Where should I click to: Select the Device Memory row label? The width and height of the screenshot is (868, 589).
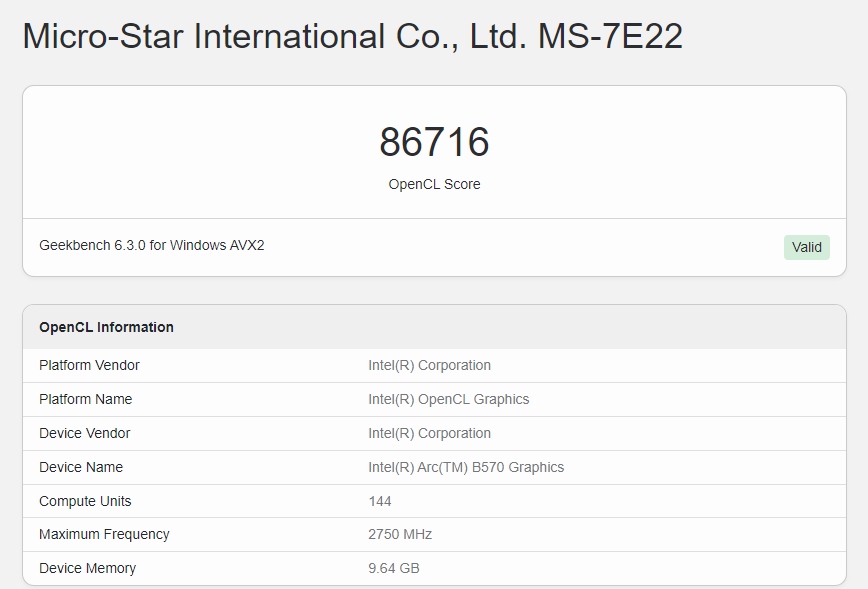click(x=87, y=568)
